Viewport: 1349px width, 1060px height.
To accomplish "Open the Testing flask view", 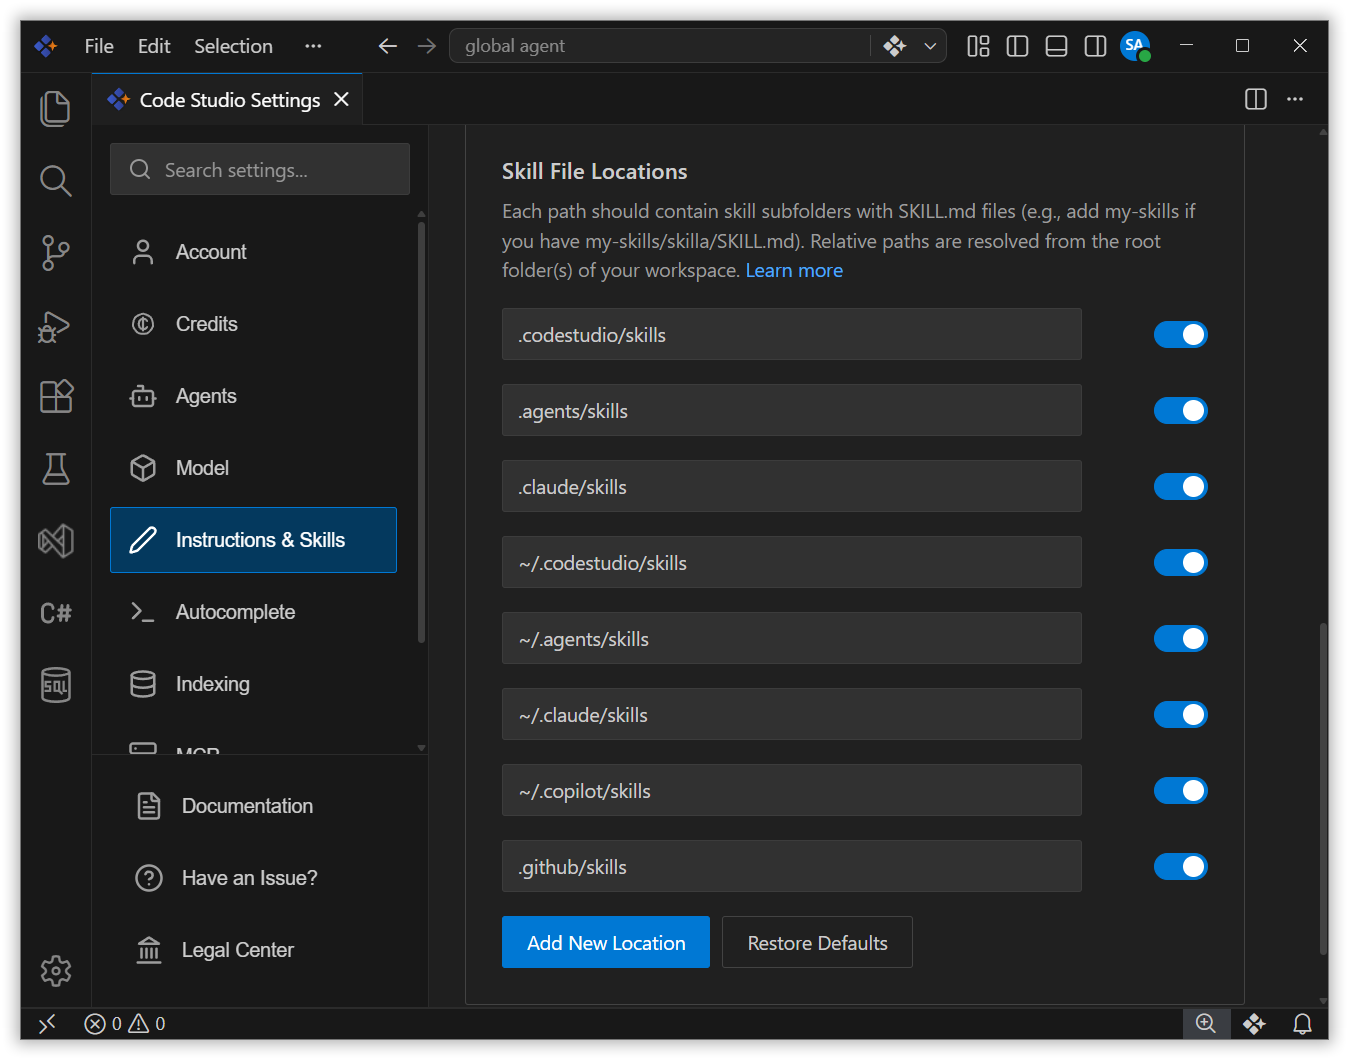I will 56,469.
